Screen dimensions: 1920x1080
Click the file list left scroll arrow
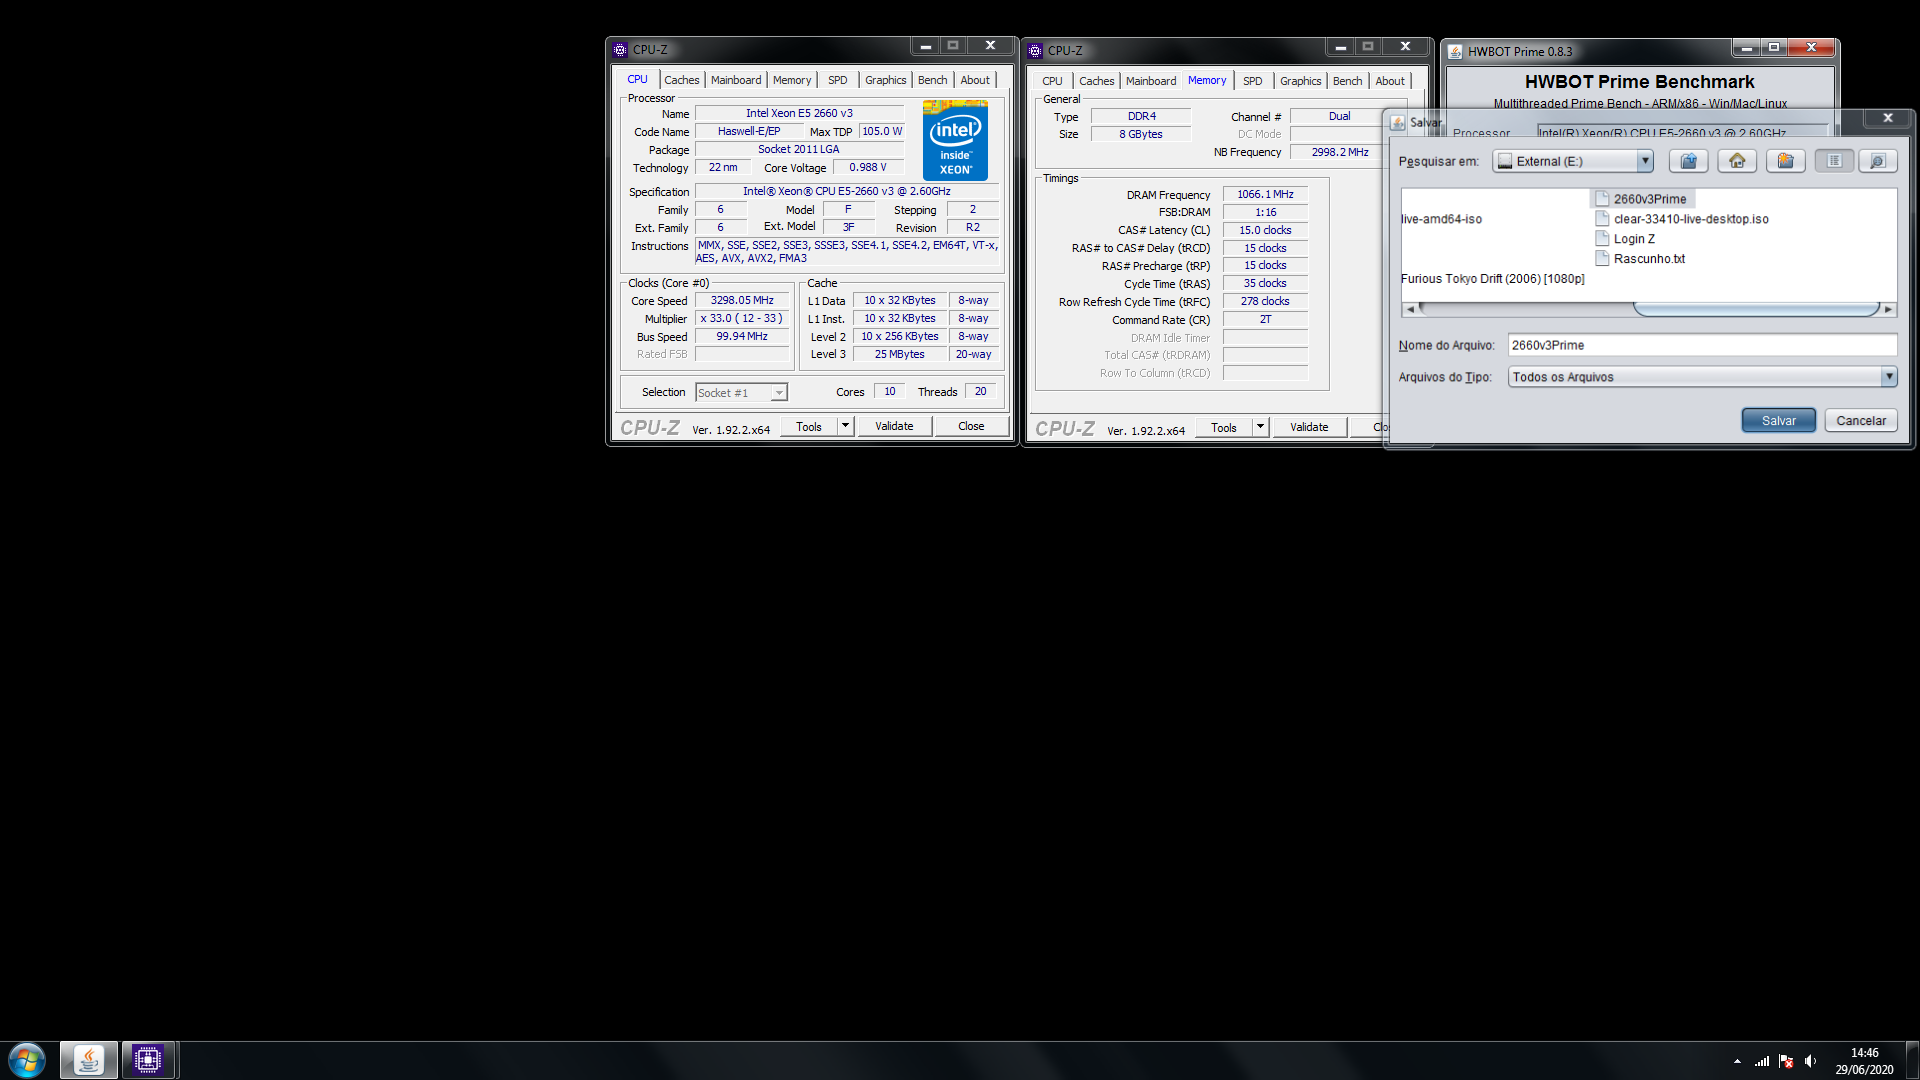tap(1410, 309)
